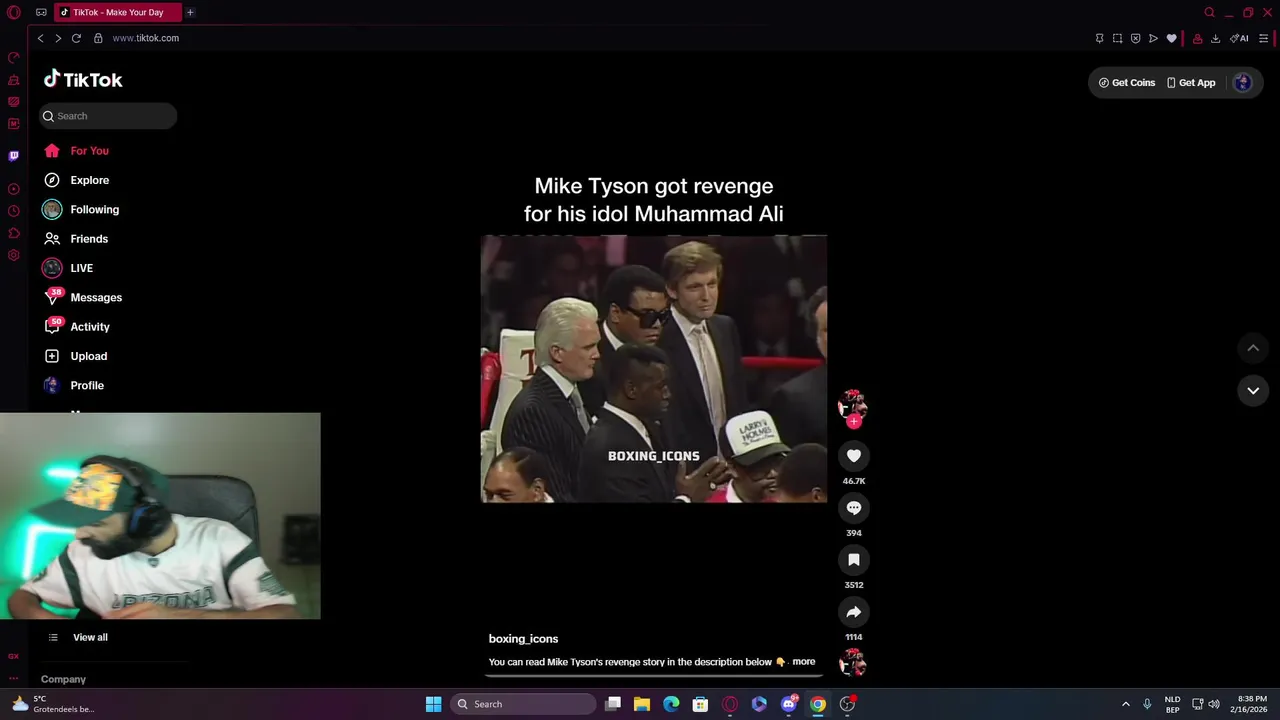Open Easy Setup sliders icon
This screenshot has width=1280, height=720.
point(1264,39)
